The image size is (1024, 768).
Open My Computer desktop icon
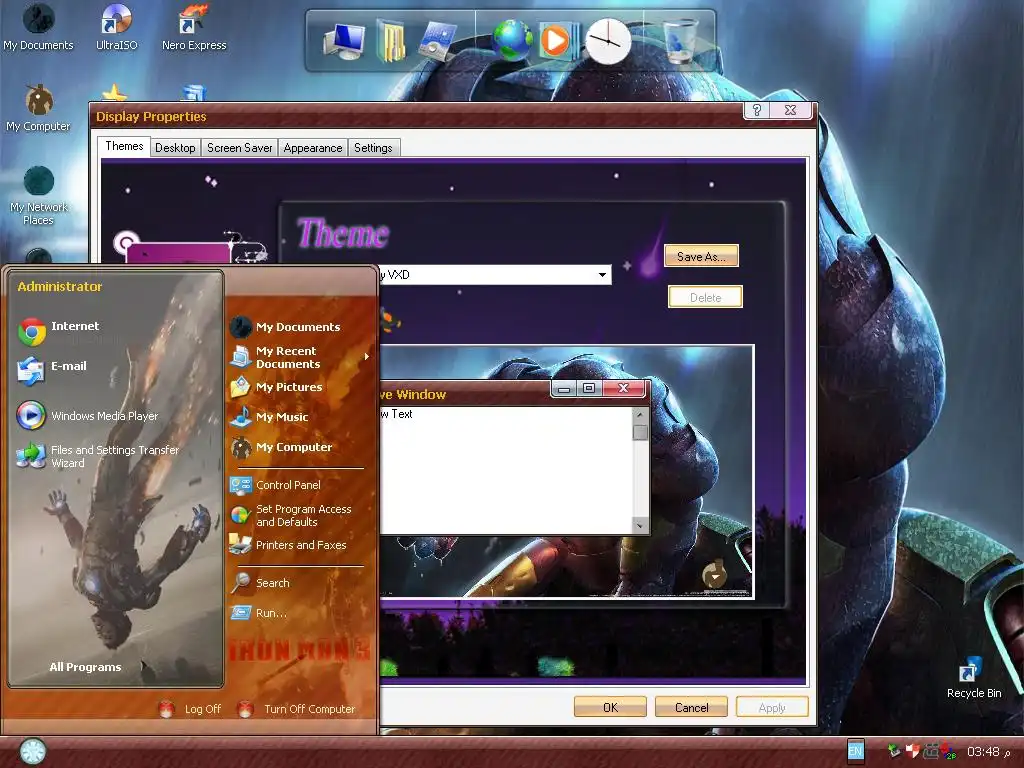click(x=38, y=108)
